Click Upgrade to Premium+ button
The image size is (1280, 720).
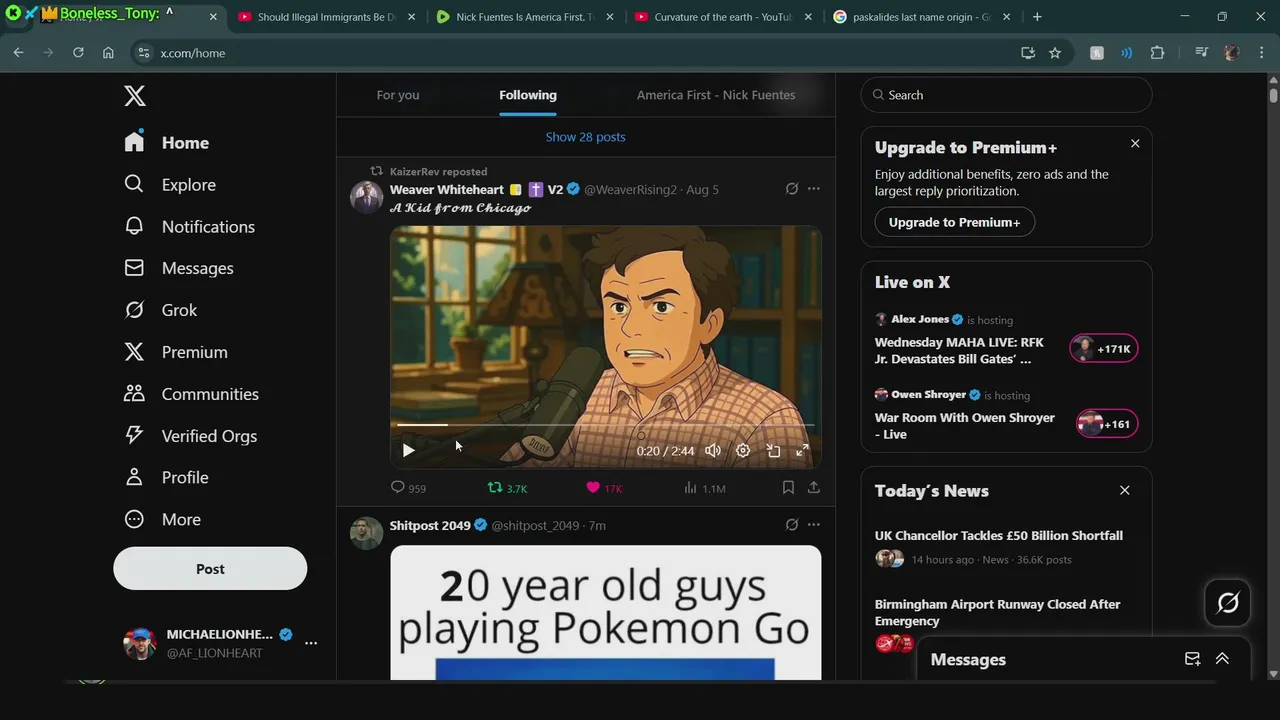coord(954,222)
